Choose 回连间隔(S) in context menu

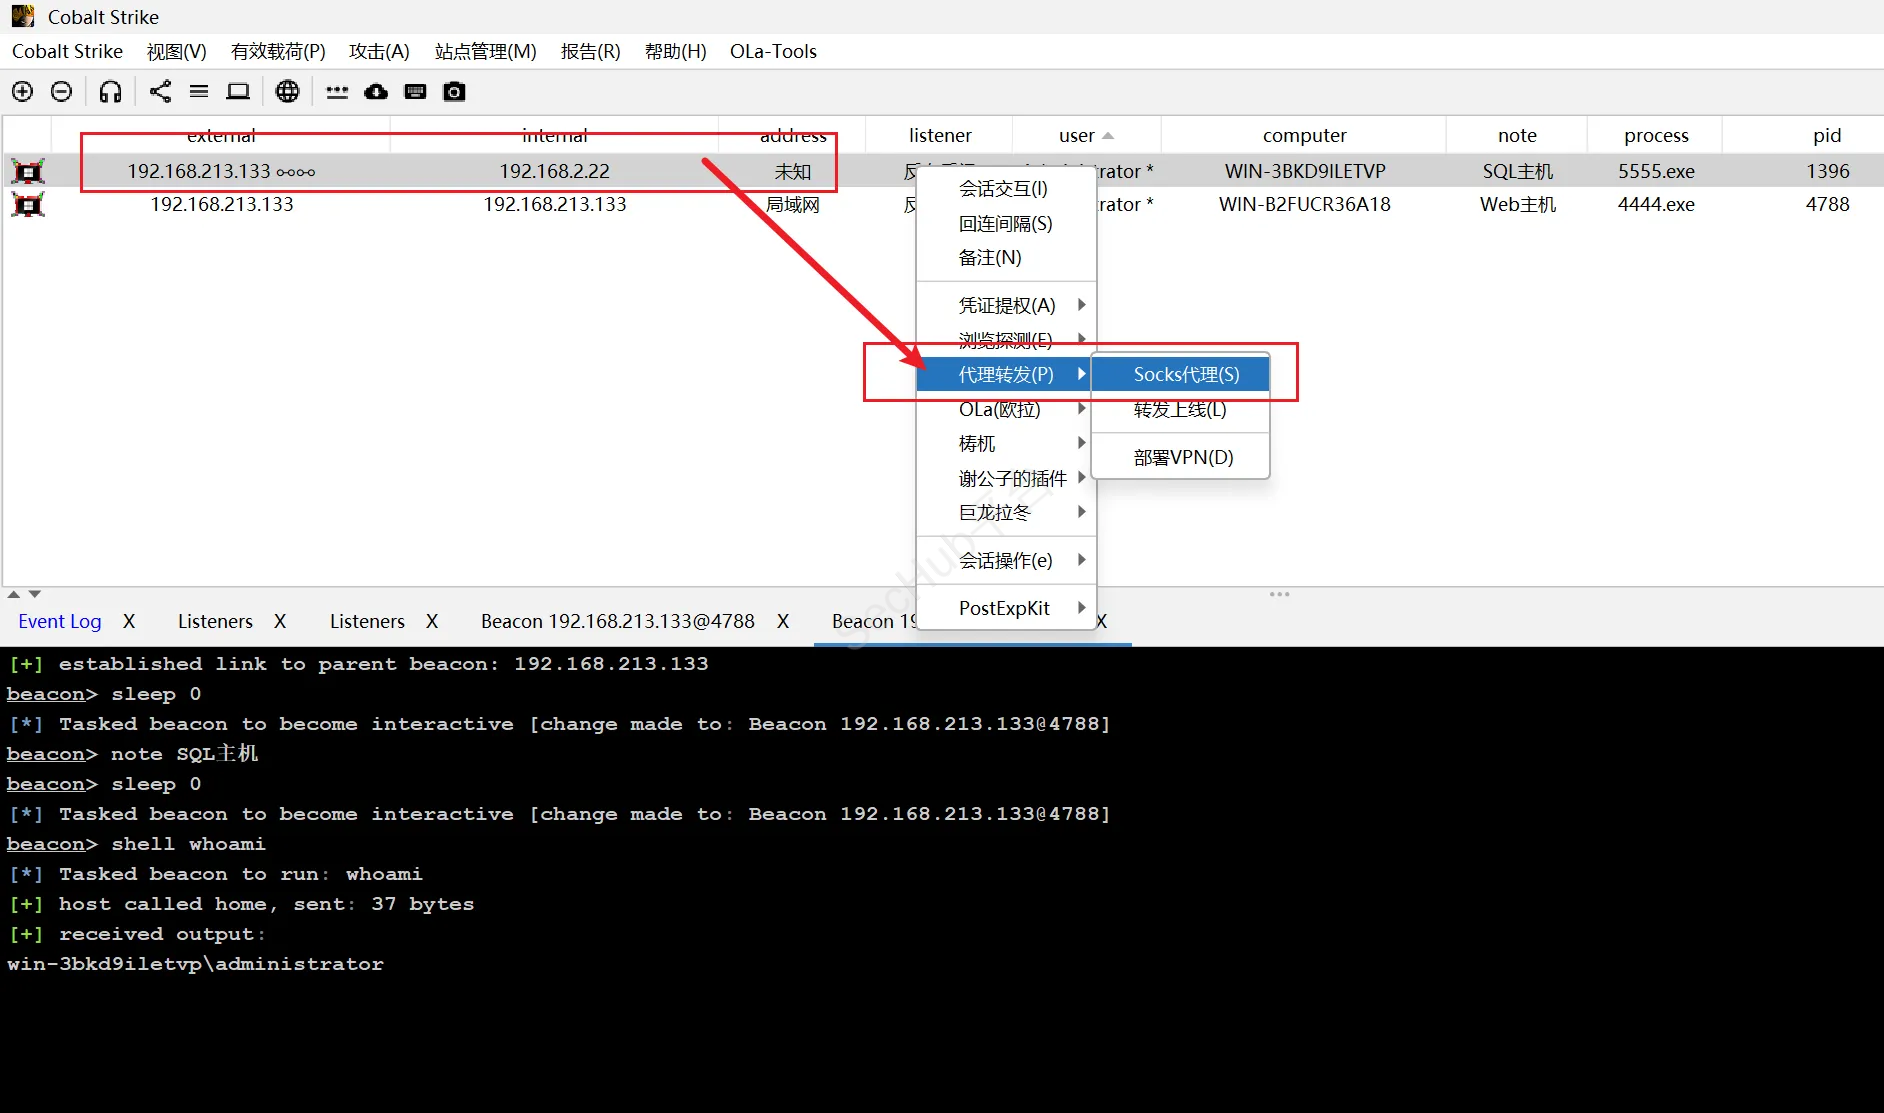(1006, 223)
